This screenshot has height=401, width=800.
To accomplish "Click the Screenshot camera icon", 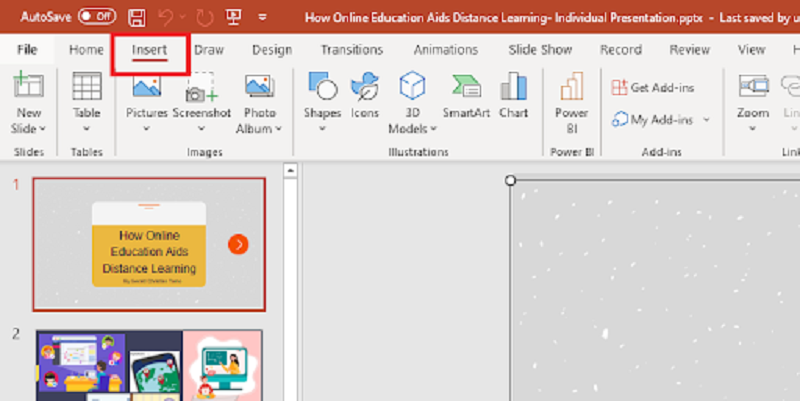I will pyautogui.click(x=201, y=87).
